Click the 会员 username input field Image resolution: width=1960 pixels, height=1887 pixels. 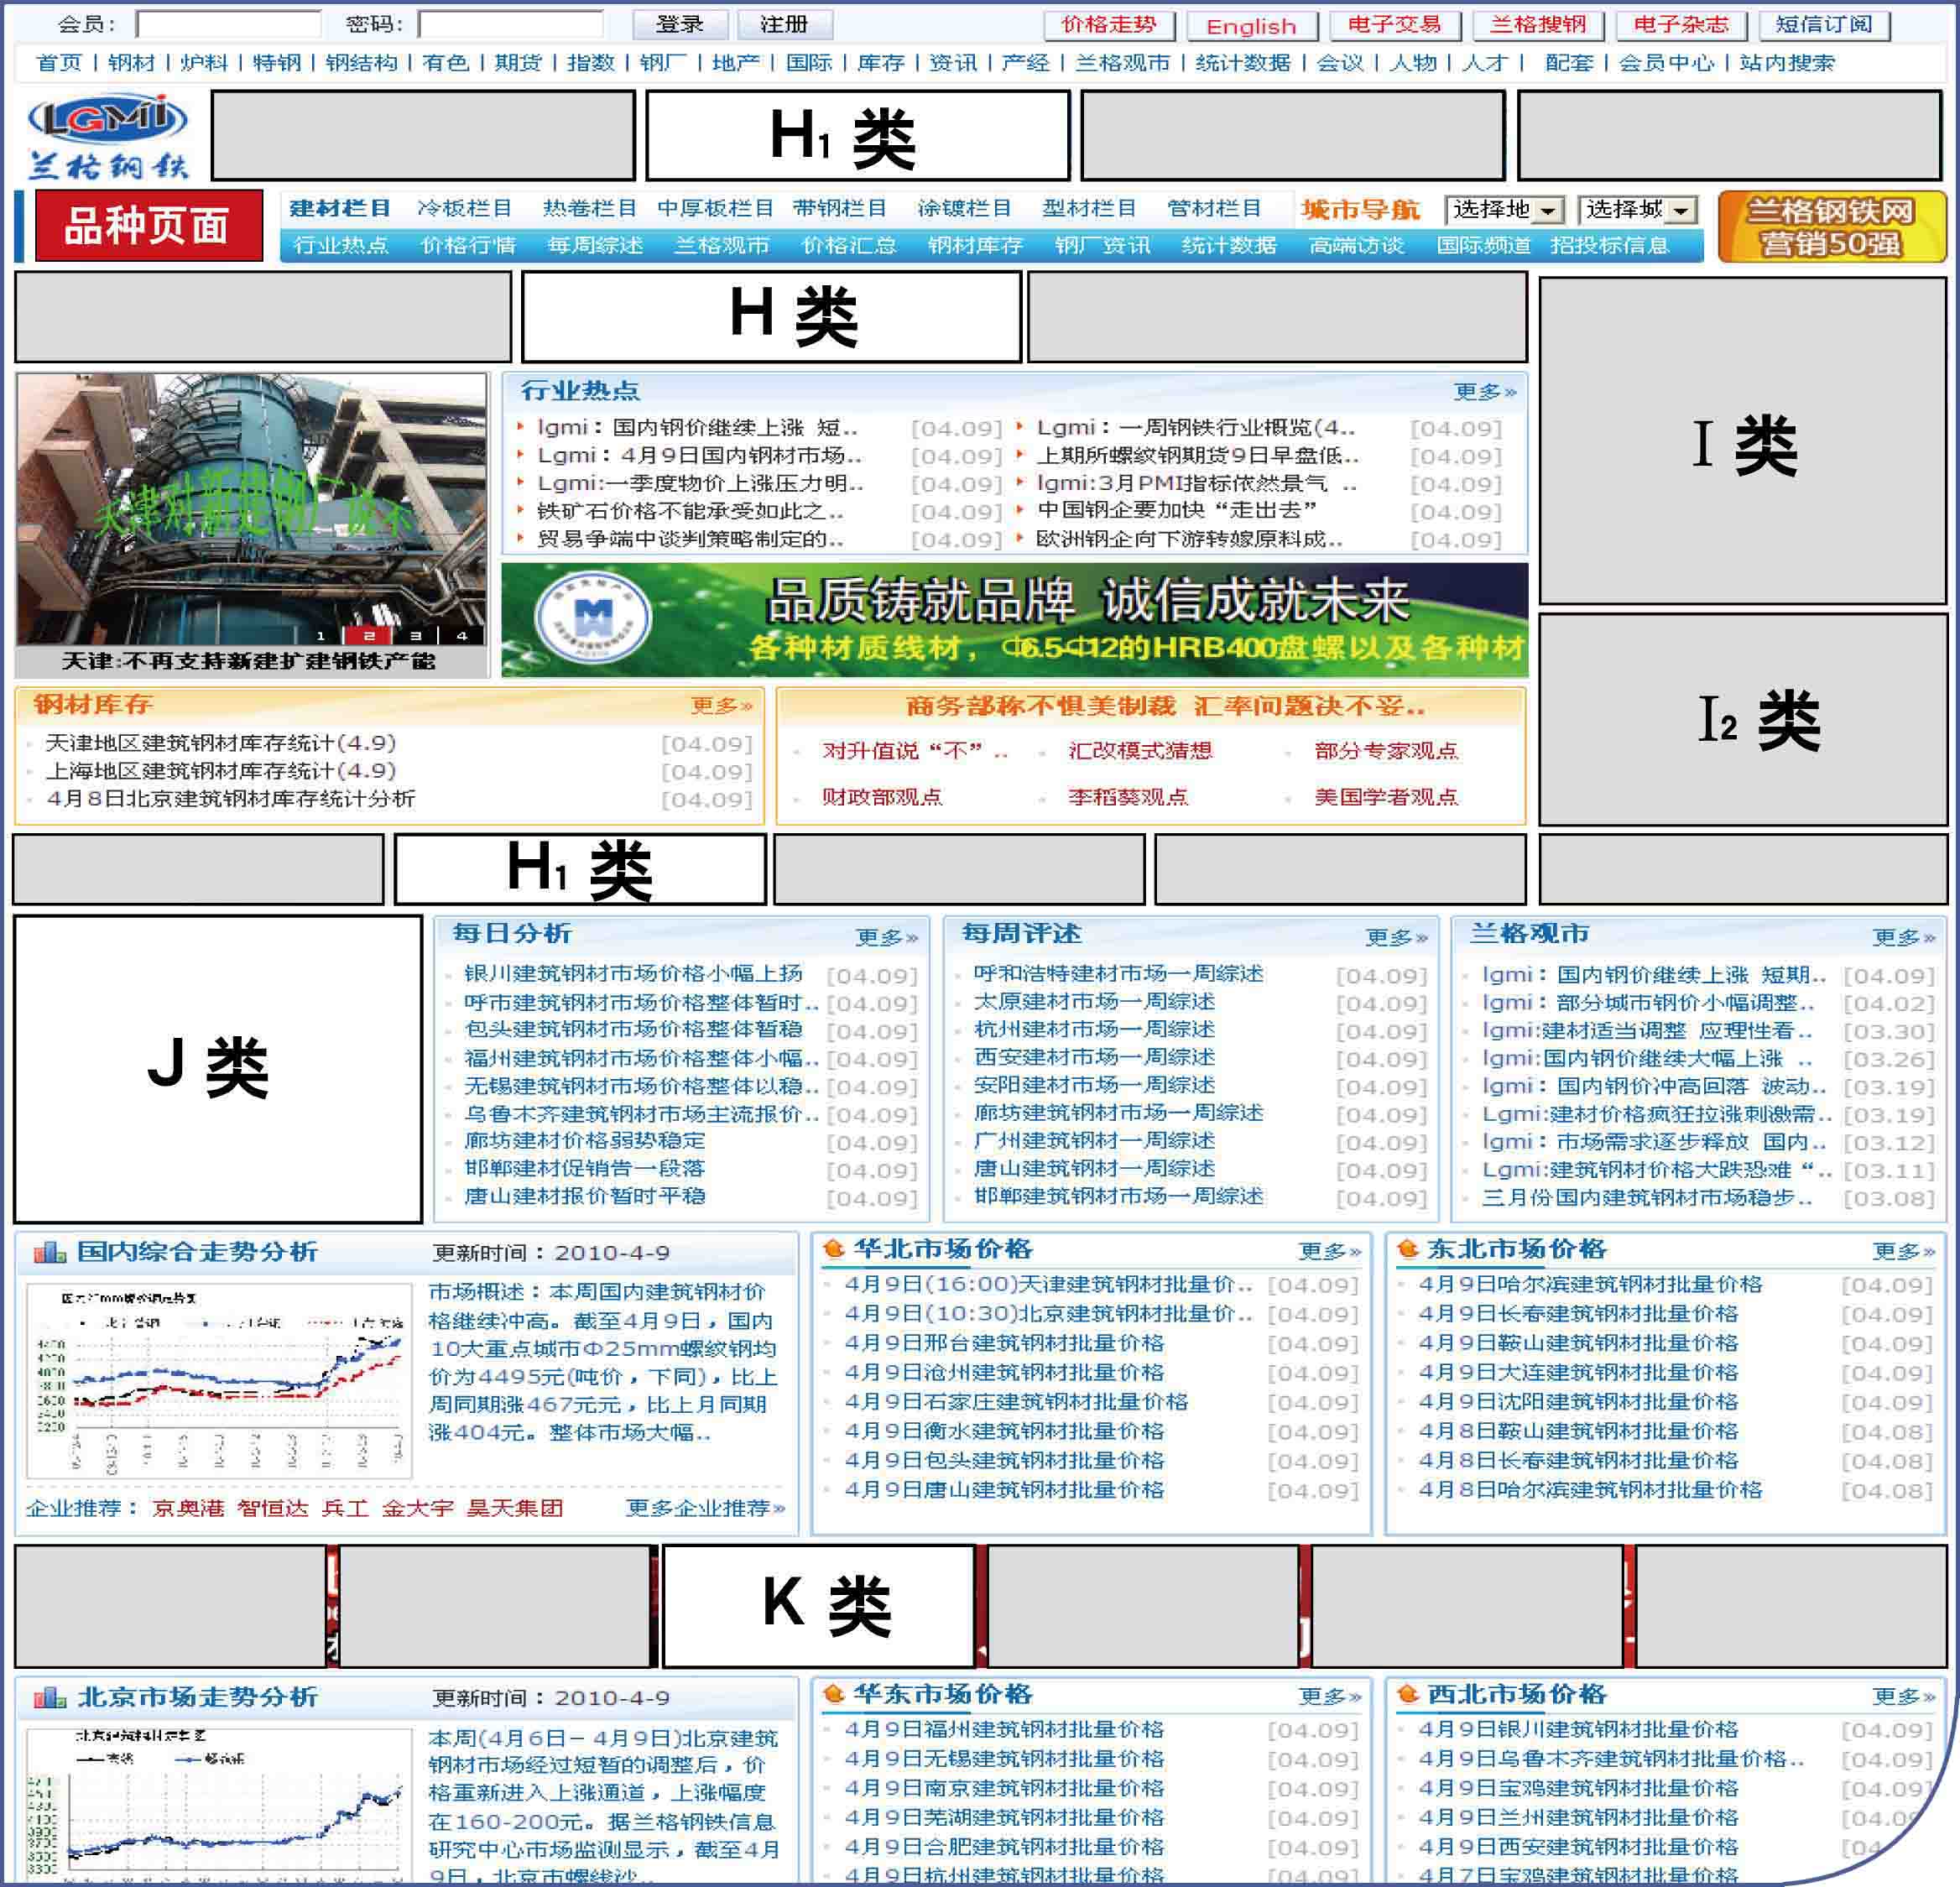click(x=229, y=24)
